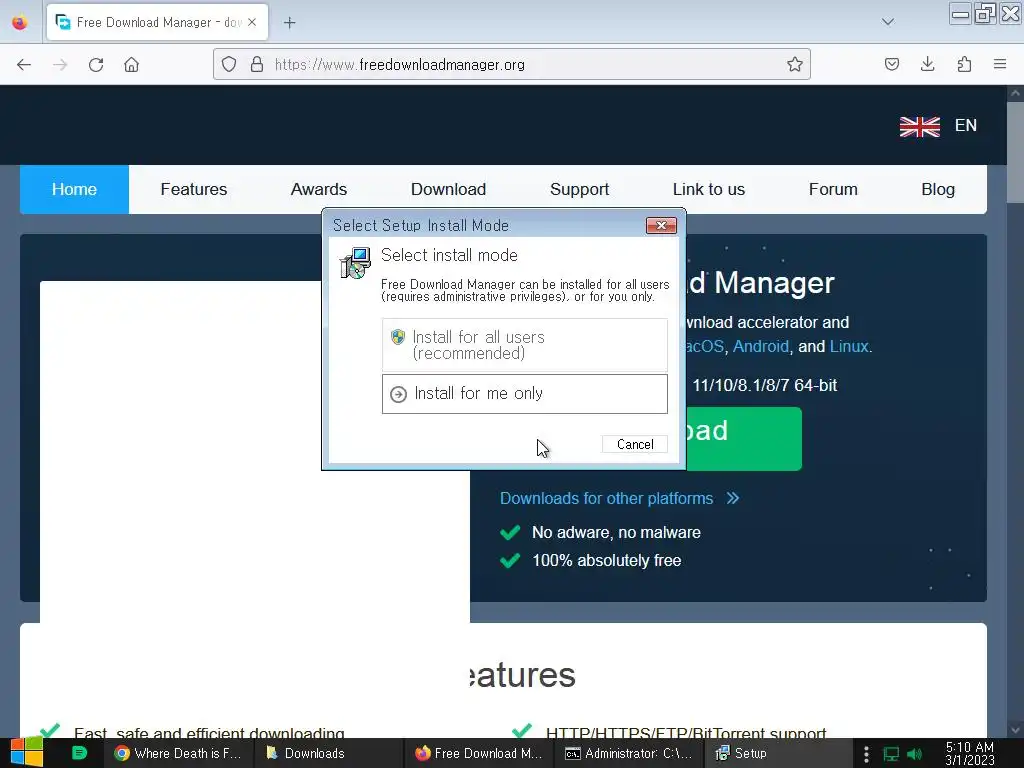Click the padlock site security icon
This screenshot has height=768, width=1024.
[257, 65]
